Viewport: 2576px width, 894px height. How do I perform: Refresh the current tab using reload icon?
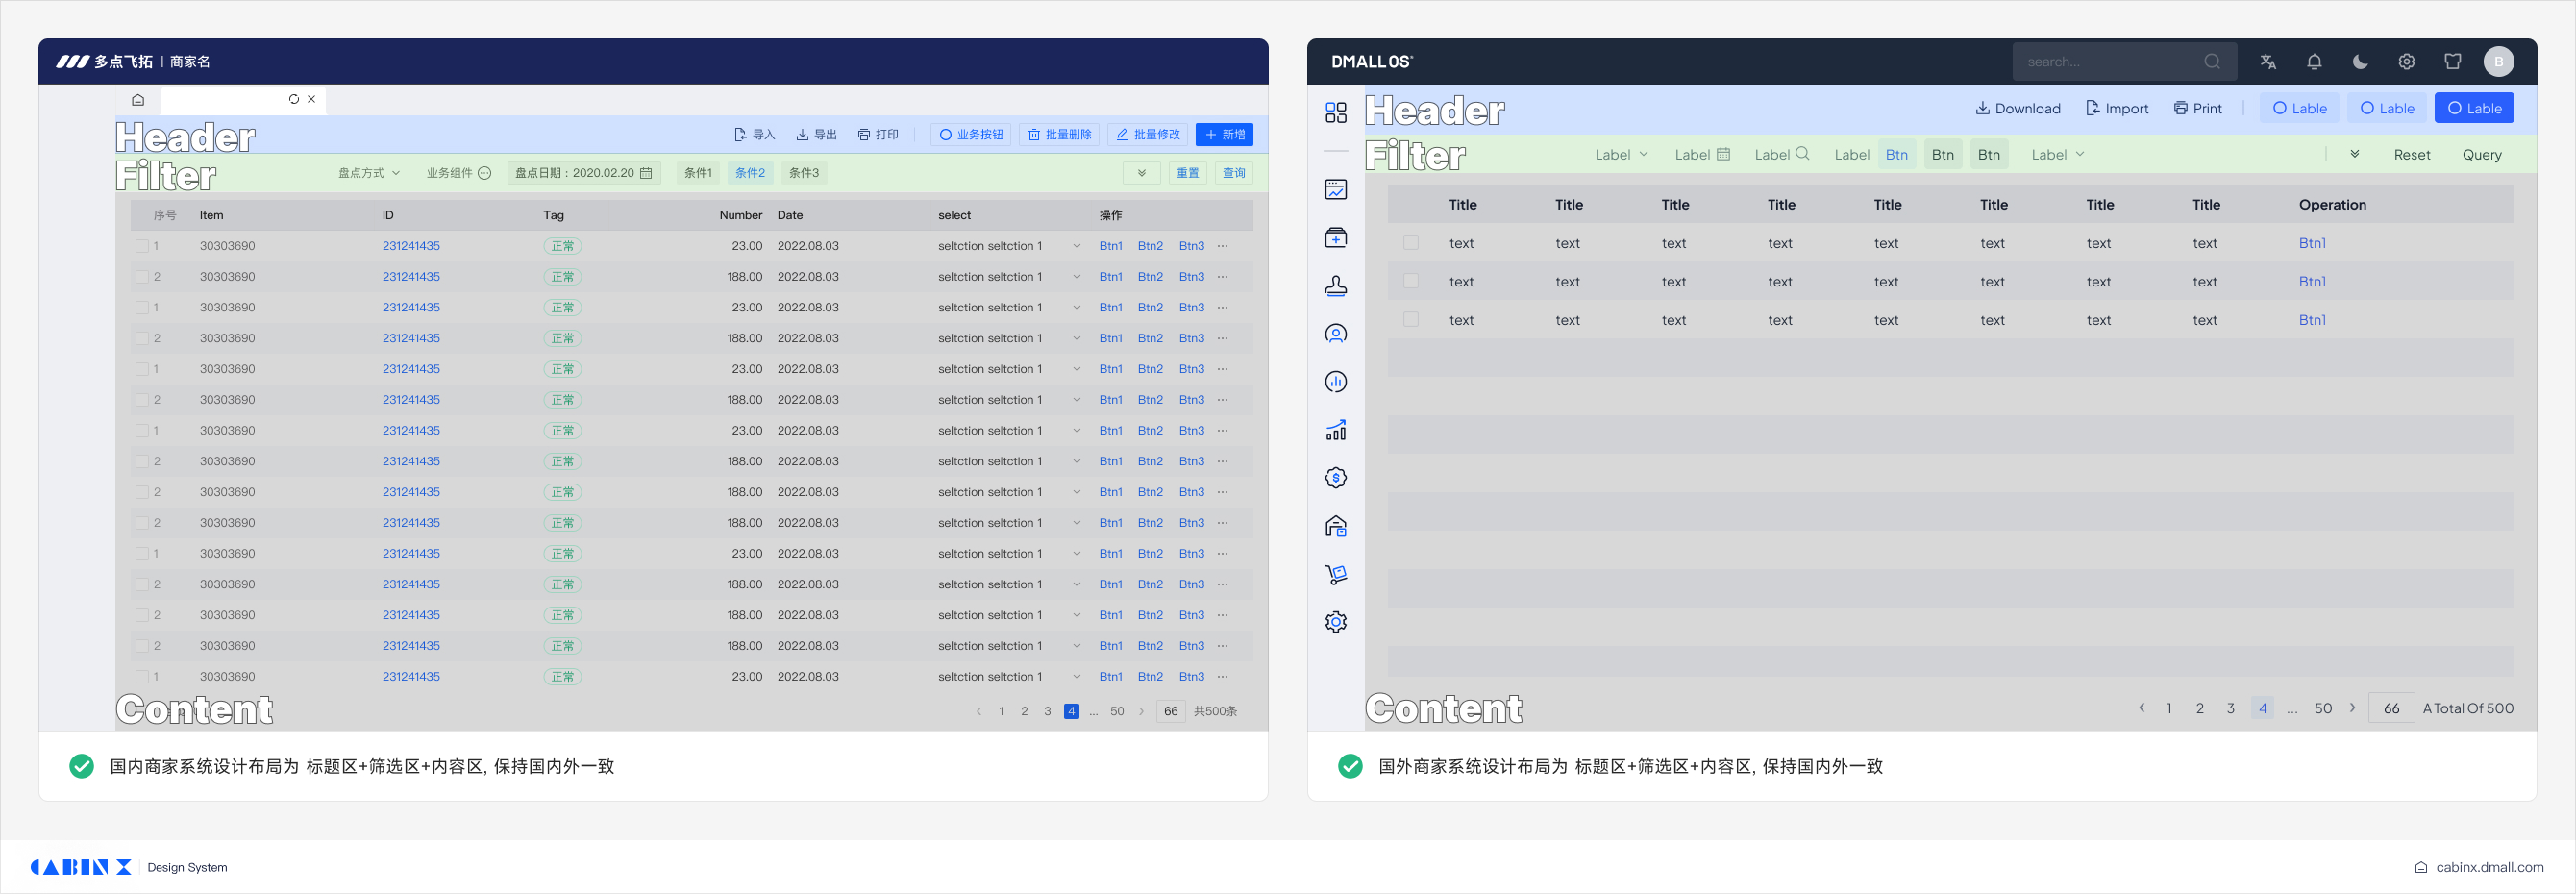click(x=294, y=100)
